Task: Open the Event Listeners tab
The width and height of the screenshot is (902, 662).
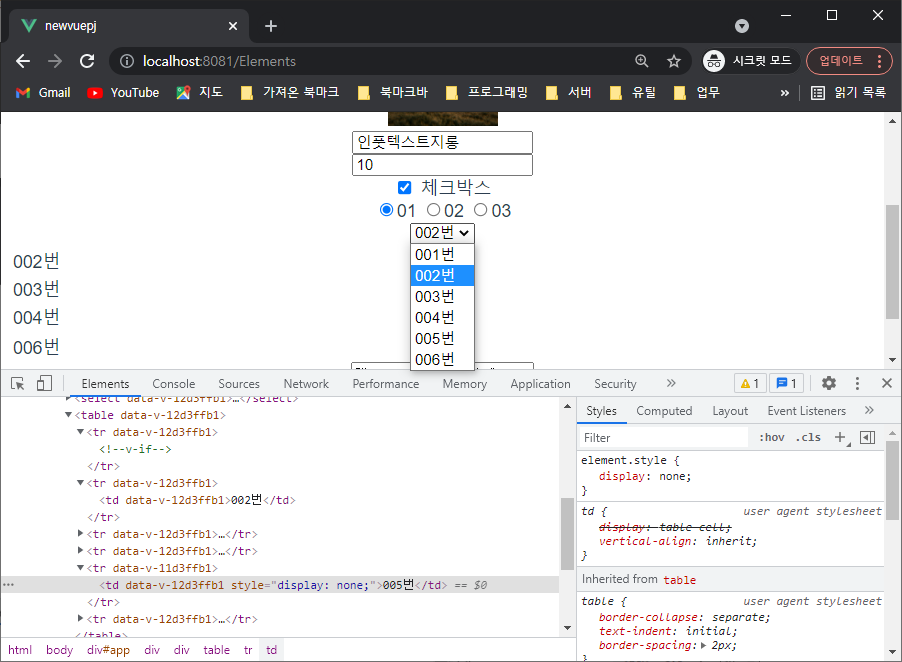Action: (807, 411)
